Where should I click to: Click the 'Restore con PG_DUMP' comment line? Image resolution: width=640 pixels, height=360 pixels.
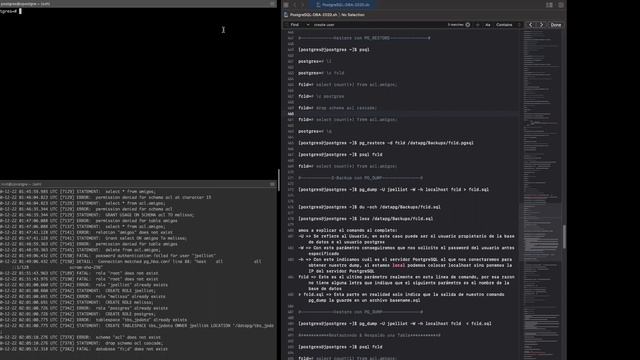(x=360, y=312)
